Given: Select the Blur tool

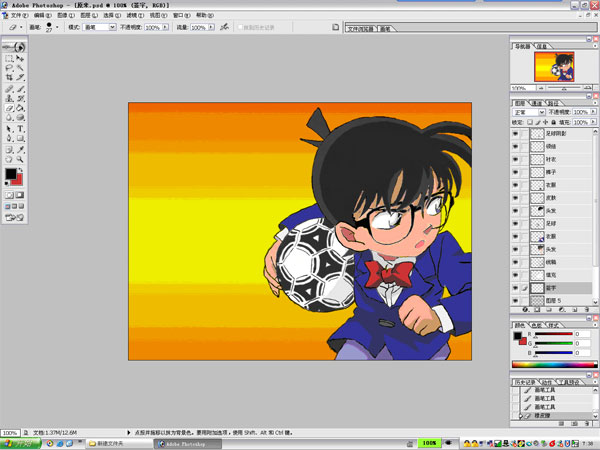Looking at the screenshot, I should pyautogui.click(x=9, y=117).
